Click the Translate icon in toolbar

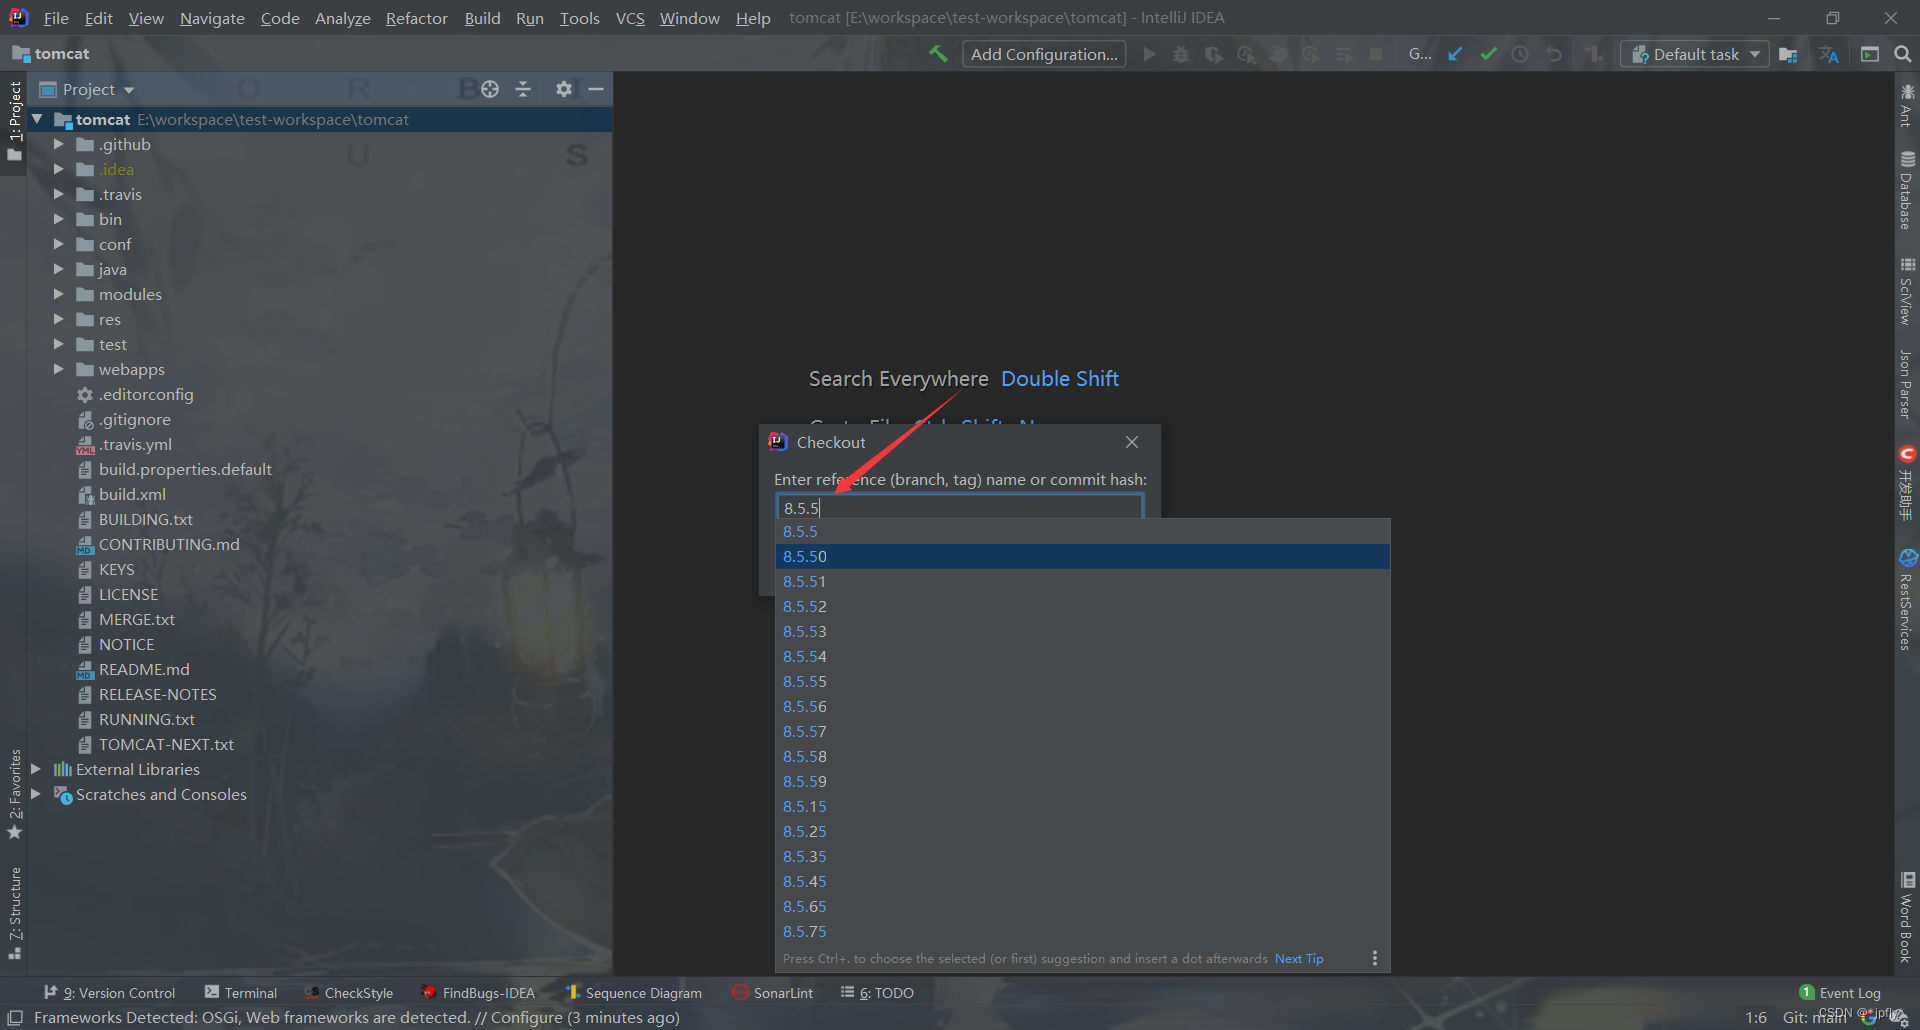[1829, 54]
